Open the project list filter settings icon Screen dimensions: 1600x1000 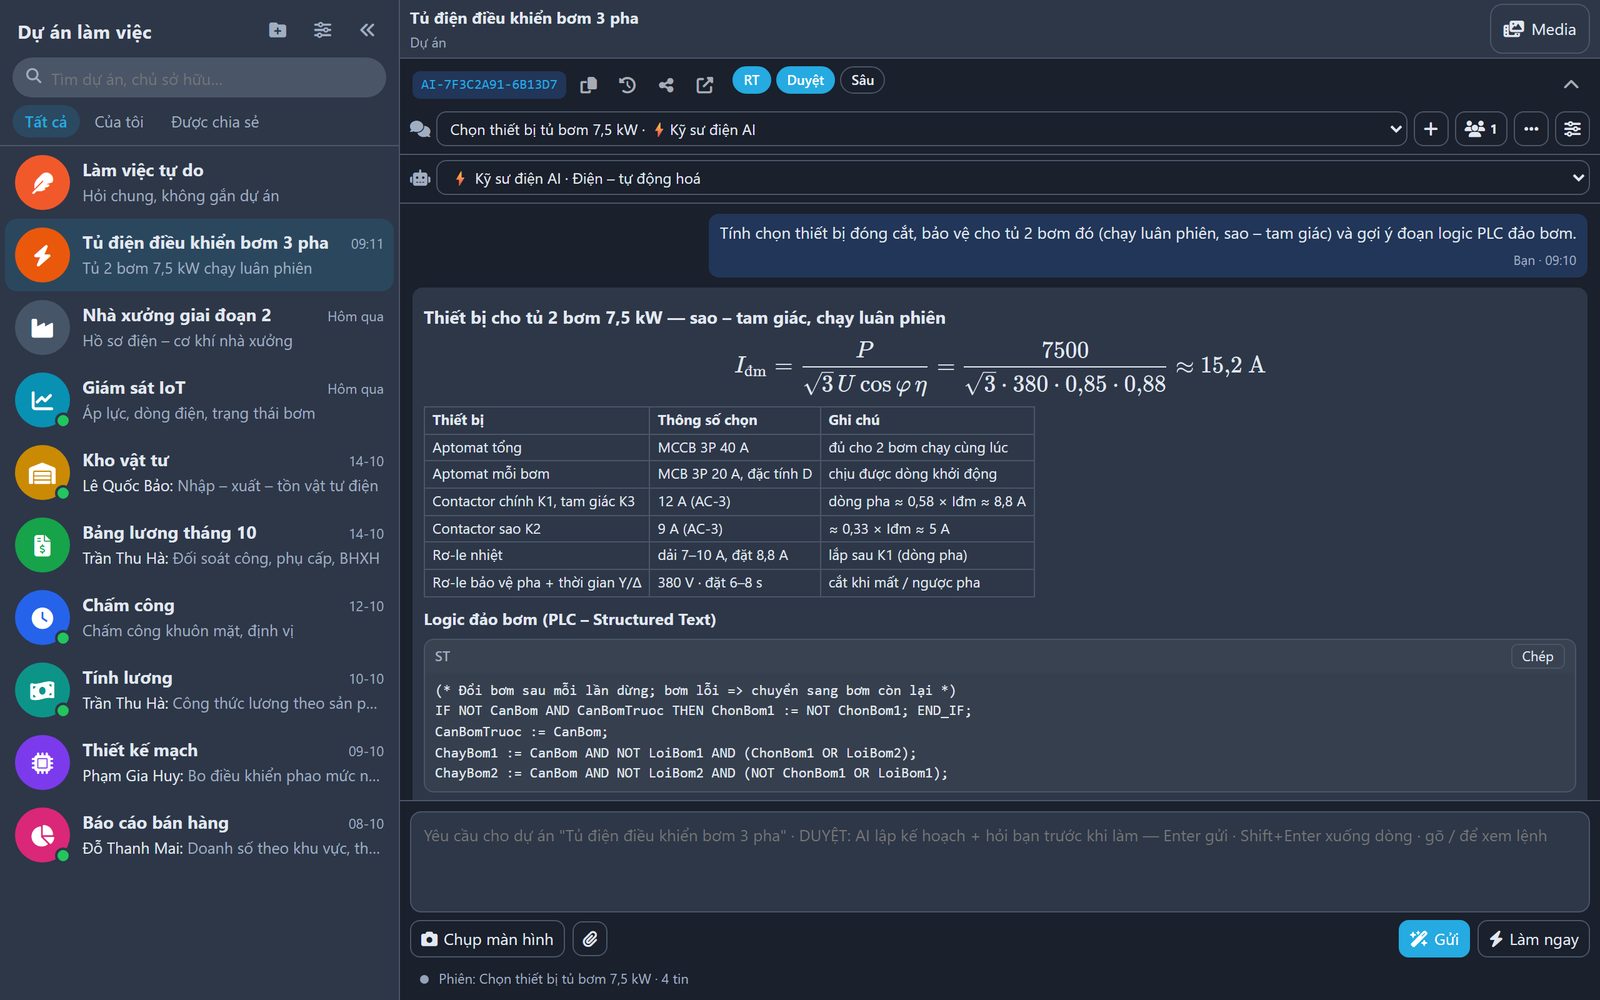pos(322,30)
